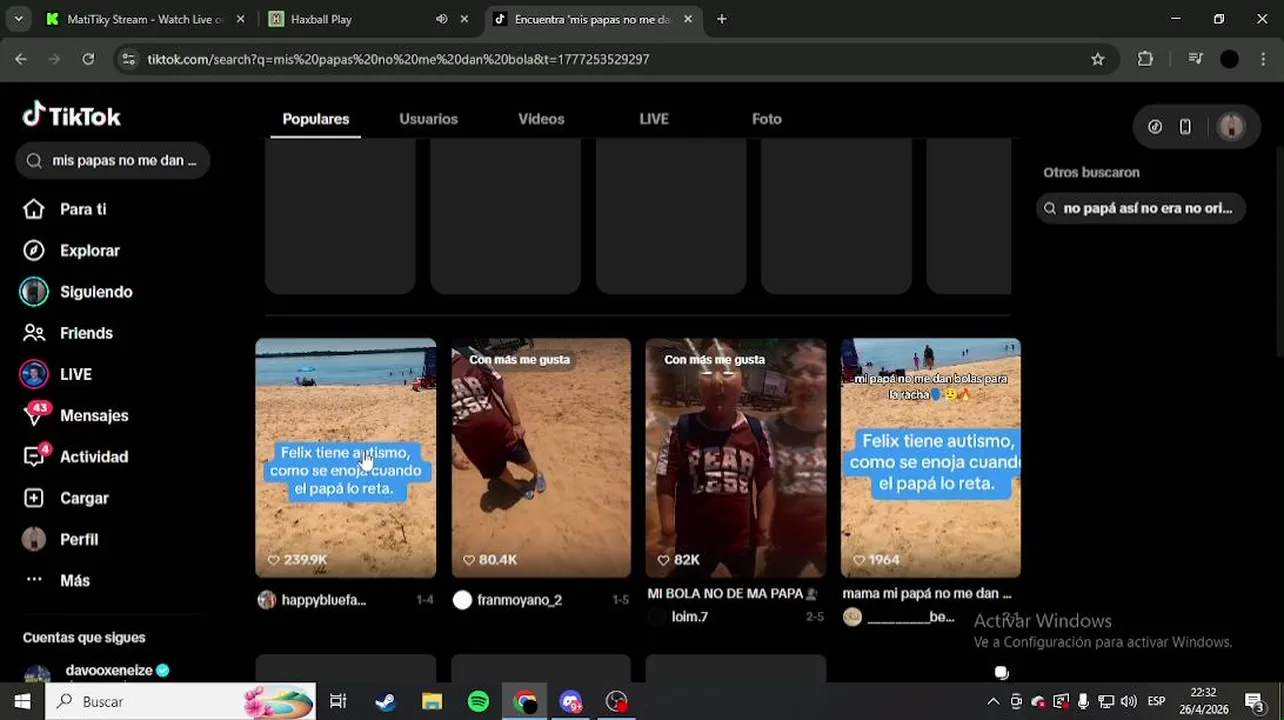View site information icon in address bar
Viewport: 1284px width, 720px height.
[x=128, y=59]
